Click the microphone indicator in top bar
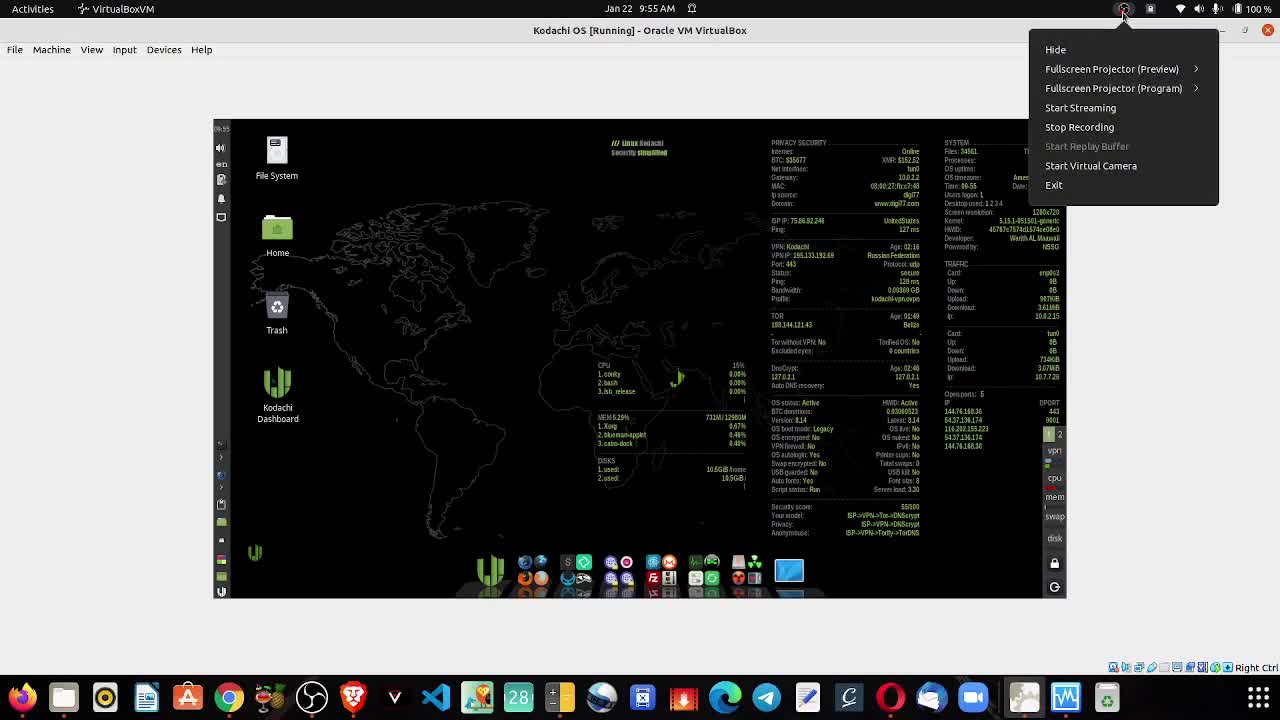 pyautogui.click(x=1217, y=9)
